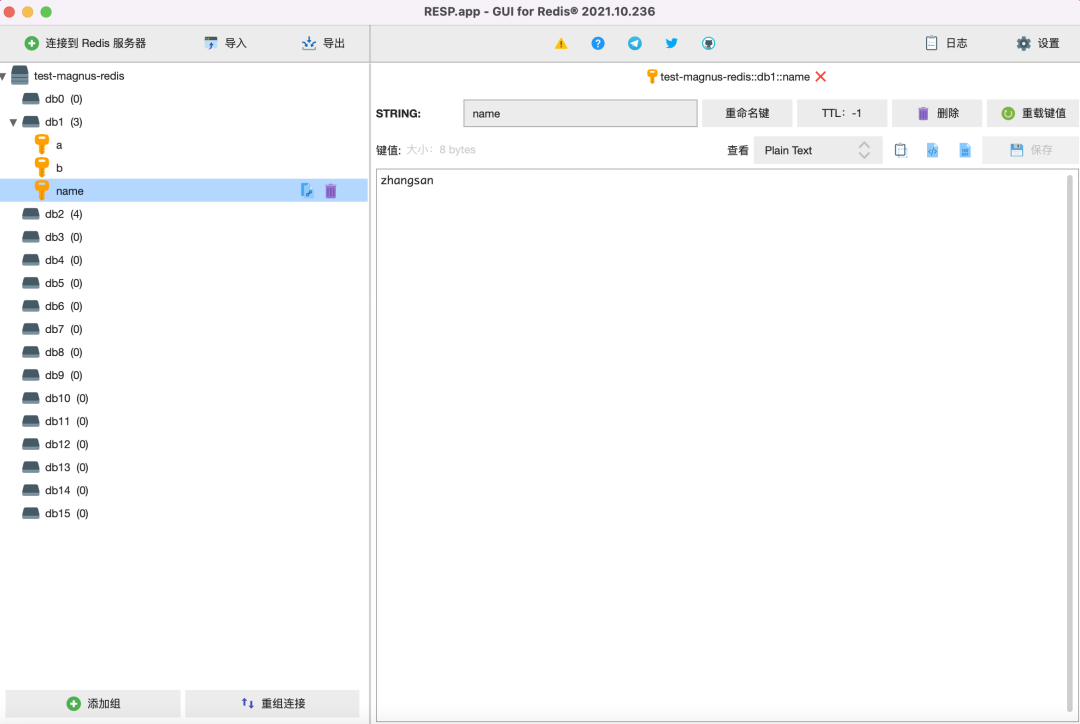
Task: Click 重载键值 reload value button
Action: [x=1032, y=114]
